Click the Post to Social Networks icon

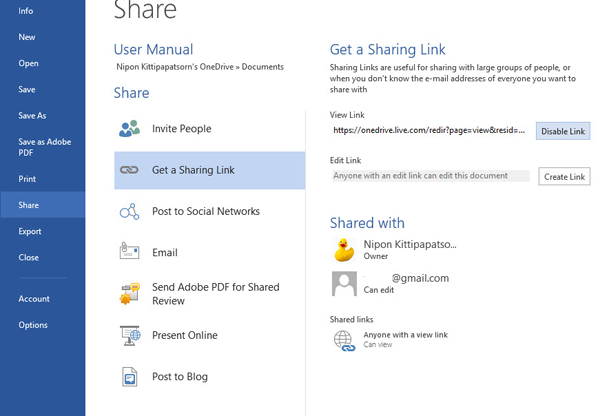129,211
